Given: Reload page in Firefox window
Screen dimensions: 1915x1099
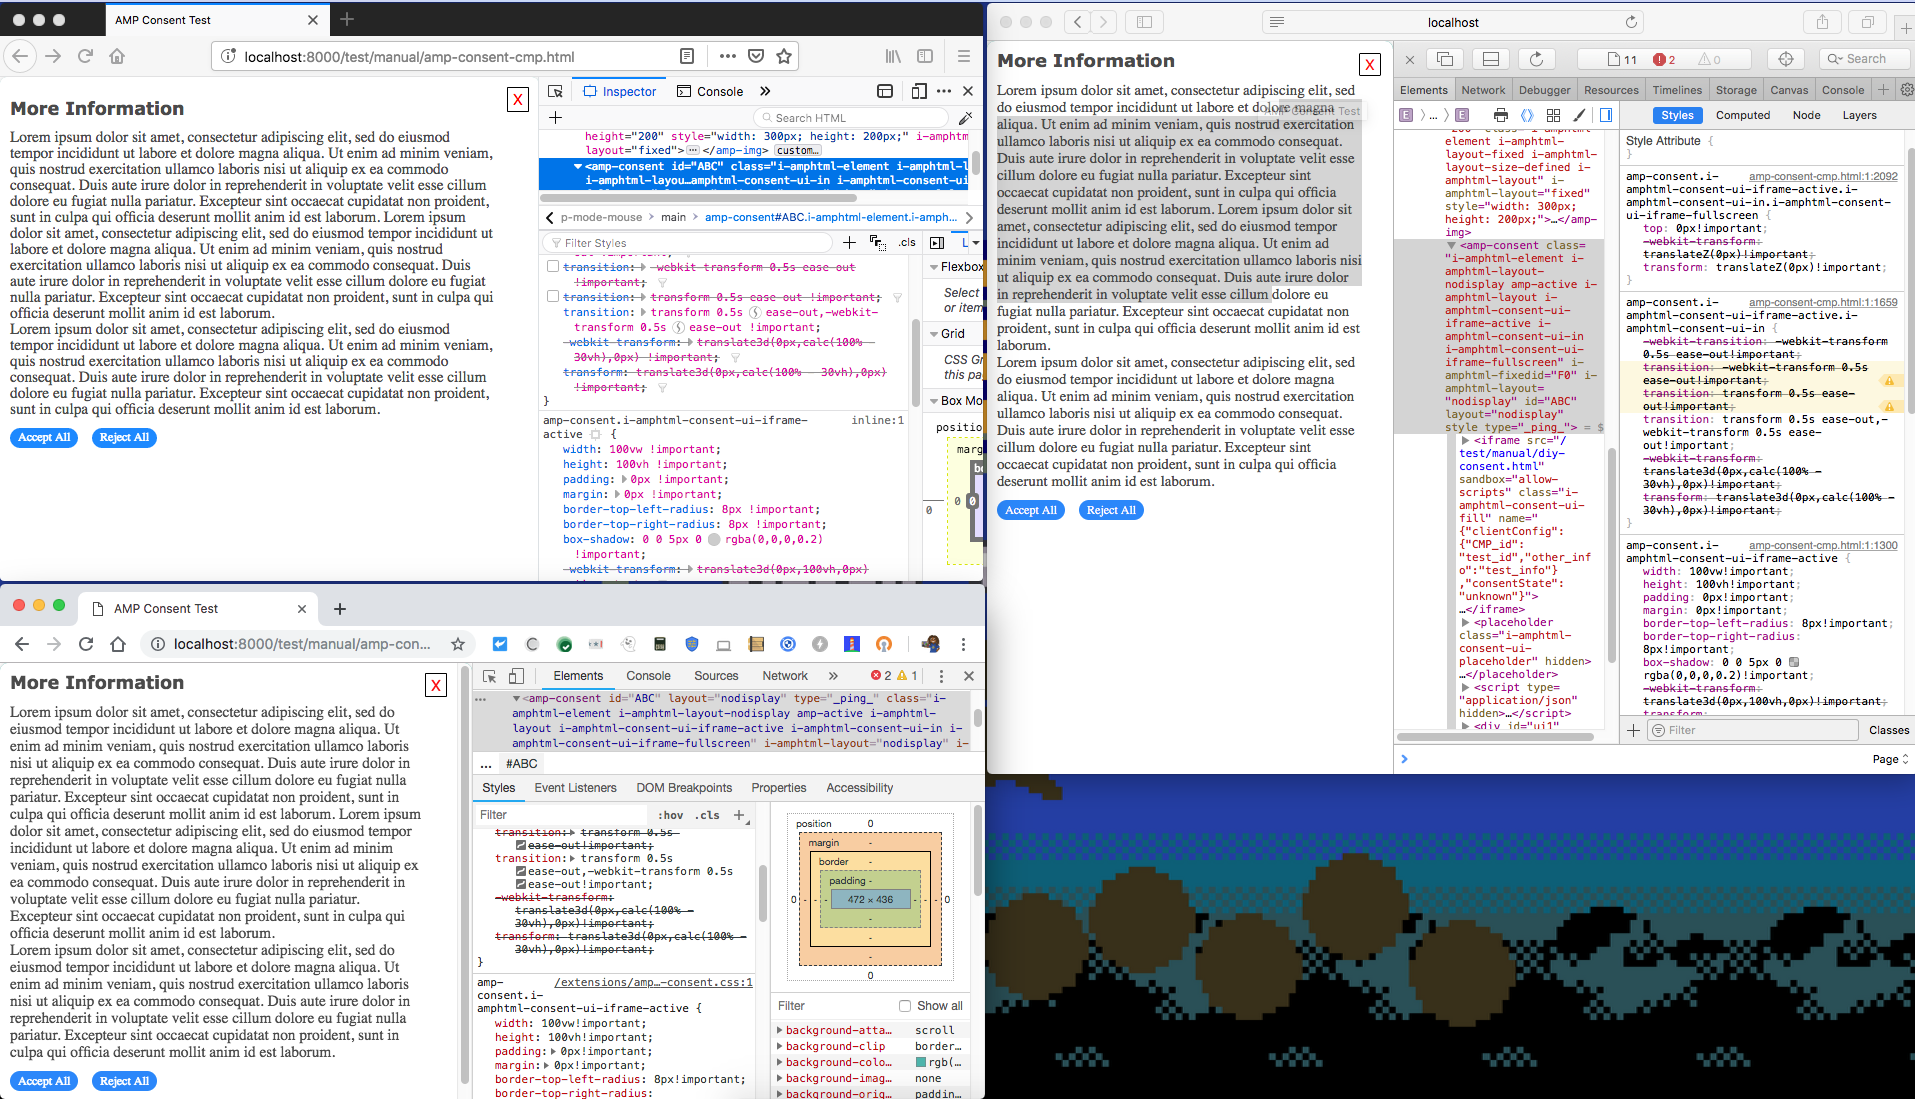Looking at the screenshot, I should pyautogui.click(x=85, y=56).
